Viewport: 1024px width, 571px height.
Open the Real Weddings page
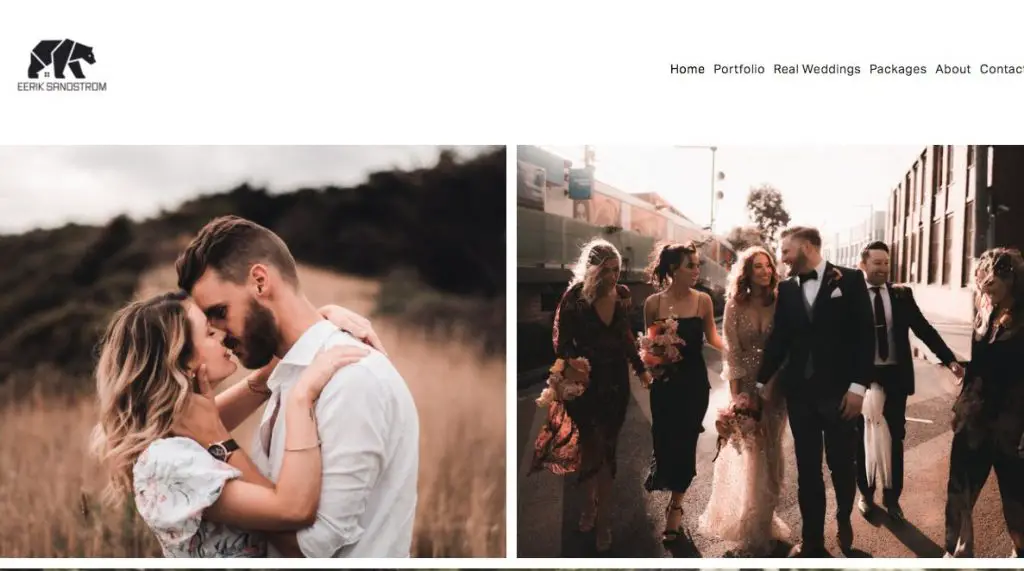click(816, 69)
